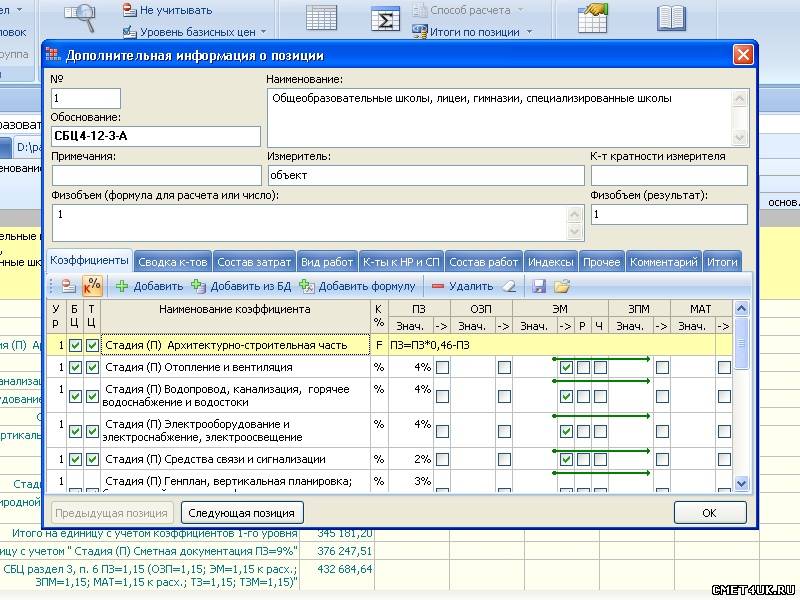Open the Не учитывать dropdown

[175, 10]
